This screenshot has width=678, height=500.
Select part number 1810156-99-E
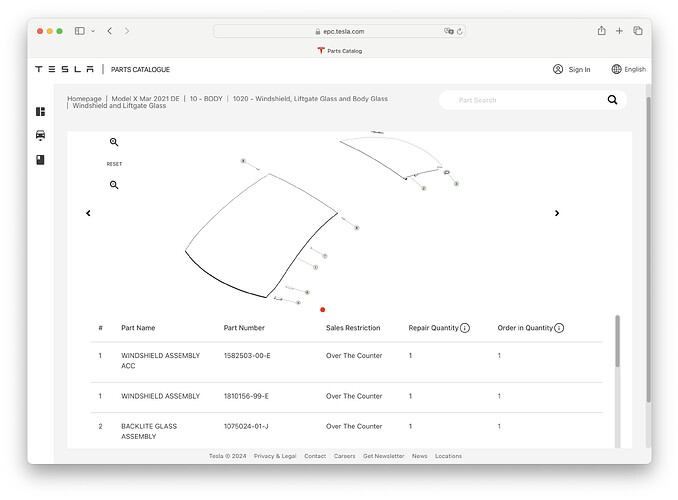(x=246, y=396)
